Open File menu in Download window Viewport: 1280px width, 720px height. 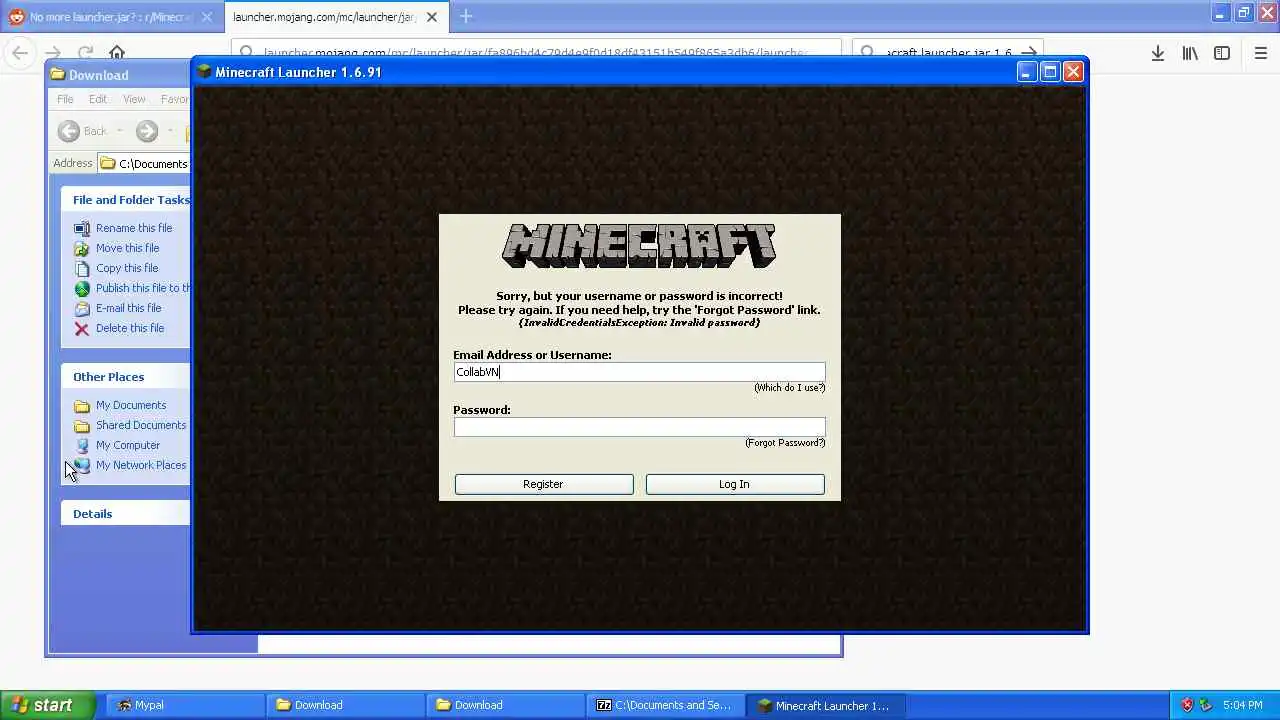[x=65, y=99]
